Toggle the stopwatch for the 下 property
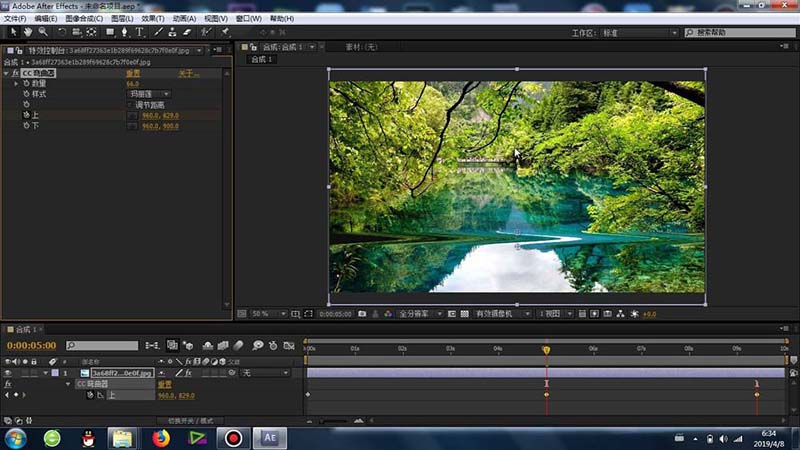 point(26,126)
